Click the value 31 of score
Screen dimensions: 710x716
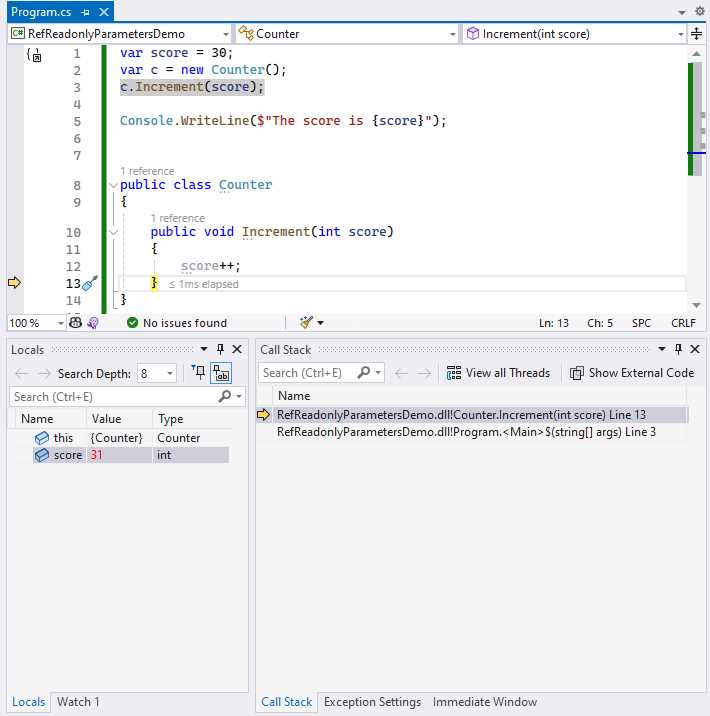pos(96,455)
